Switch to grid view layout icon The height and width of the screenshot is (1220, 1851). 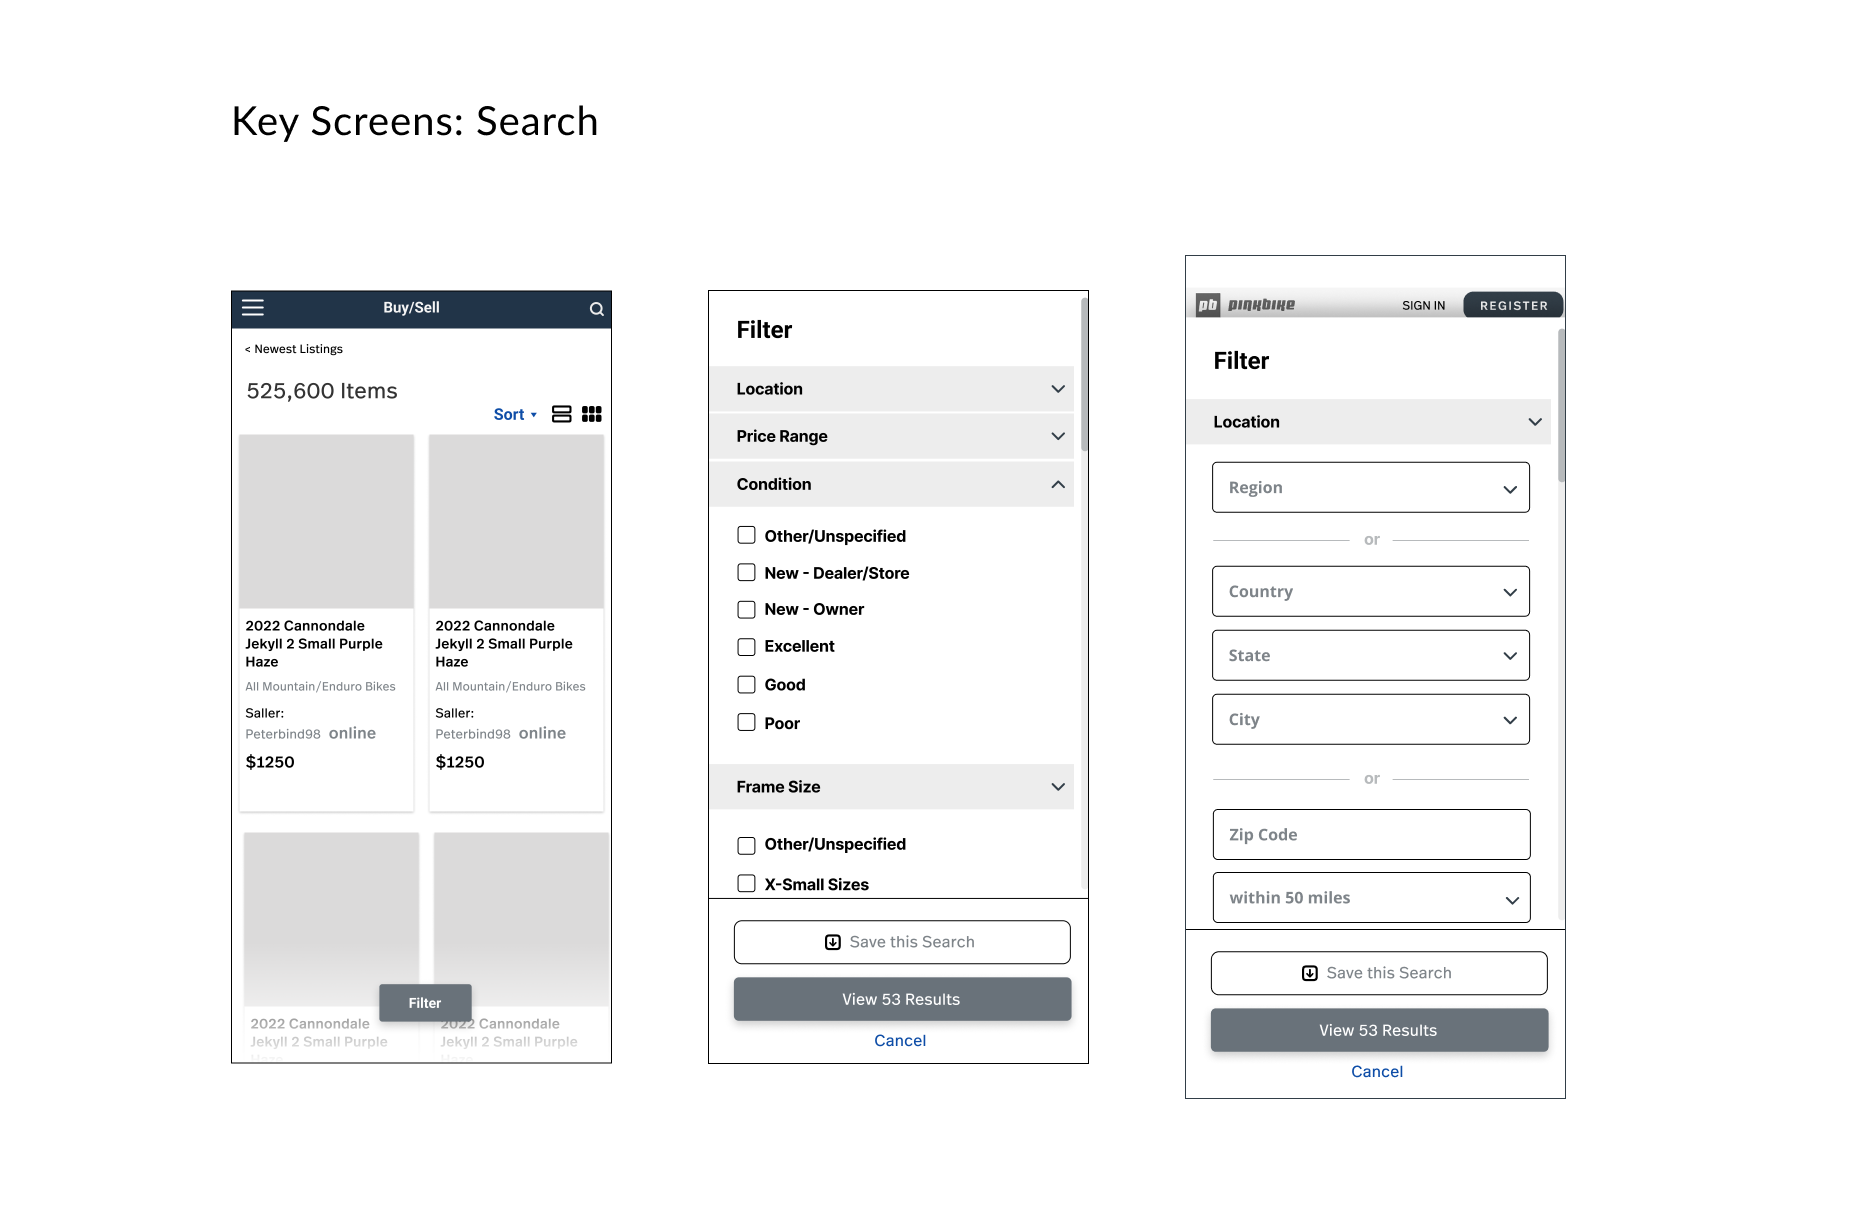tap(592, 414)
